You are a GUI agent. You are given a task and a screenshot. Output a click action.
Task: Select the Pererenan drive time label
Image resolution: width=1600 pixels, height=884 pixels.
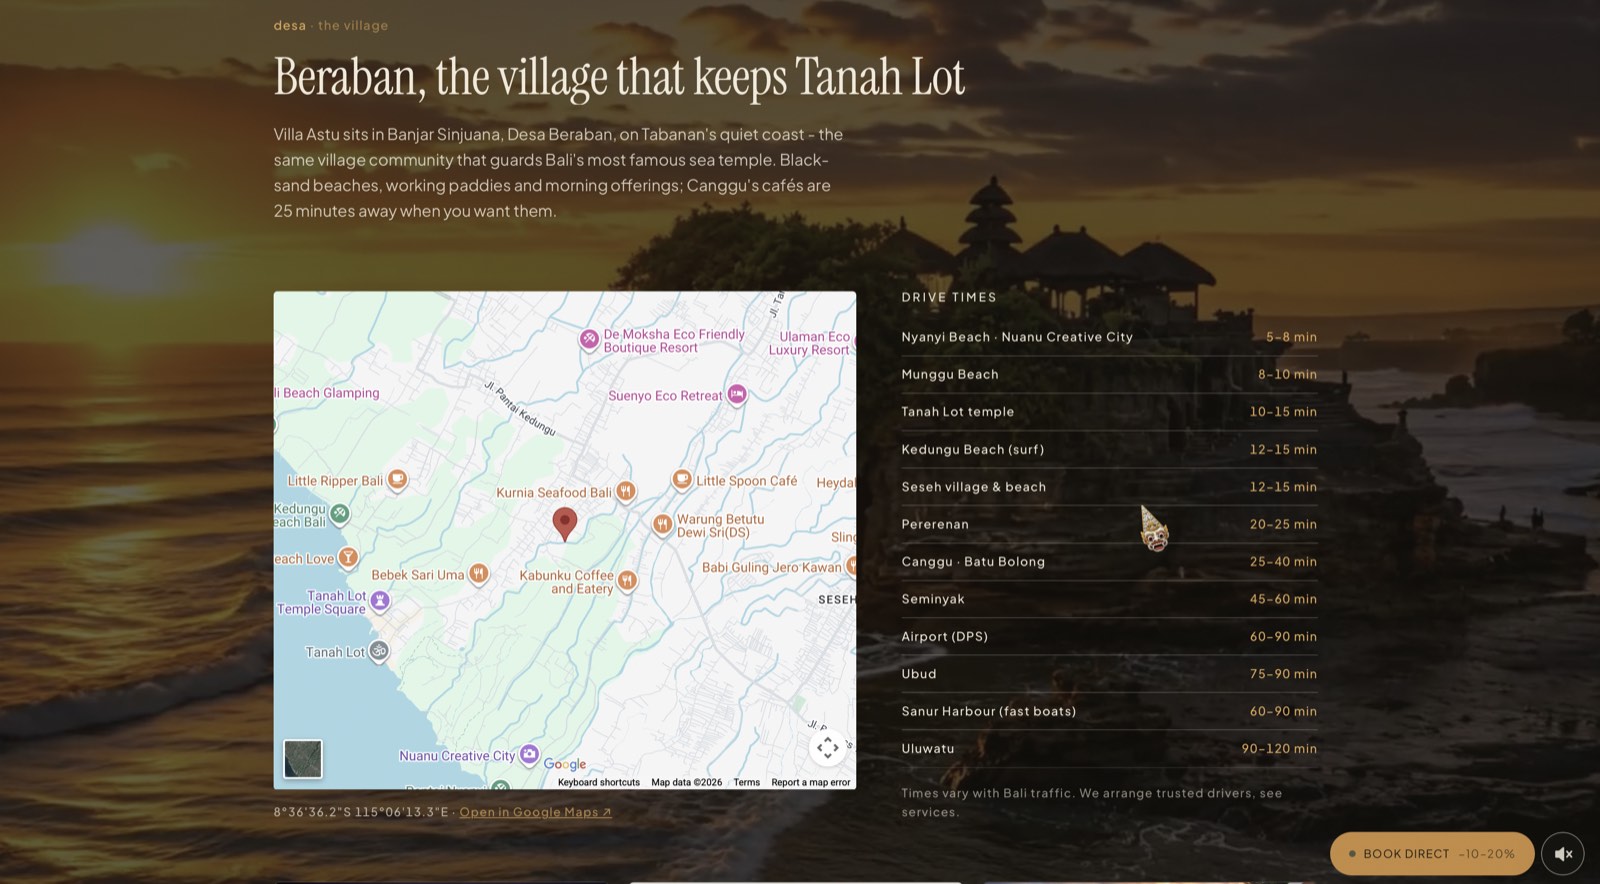tap(935, 524)
